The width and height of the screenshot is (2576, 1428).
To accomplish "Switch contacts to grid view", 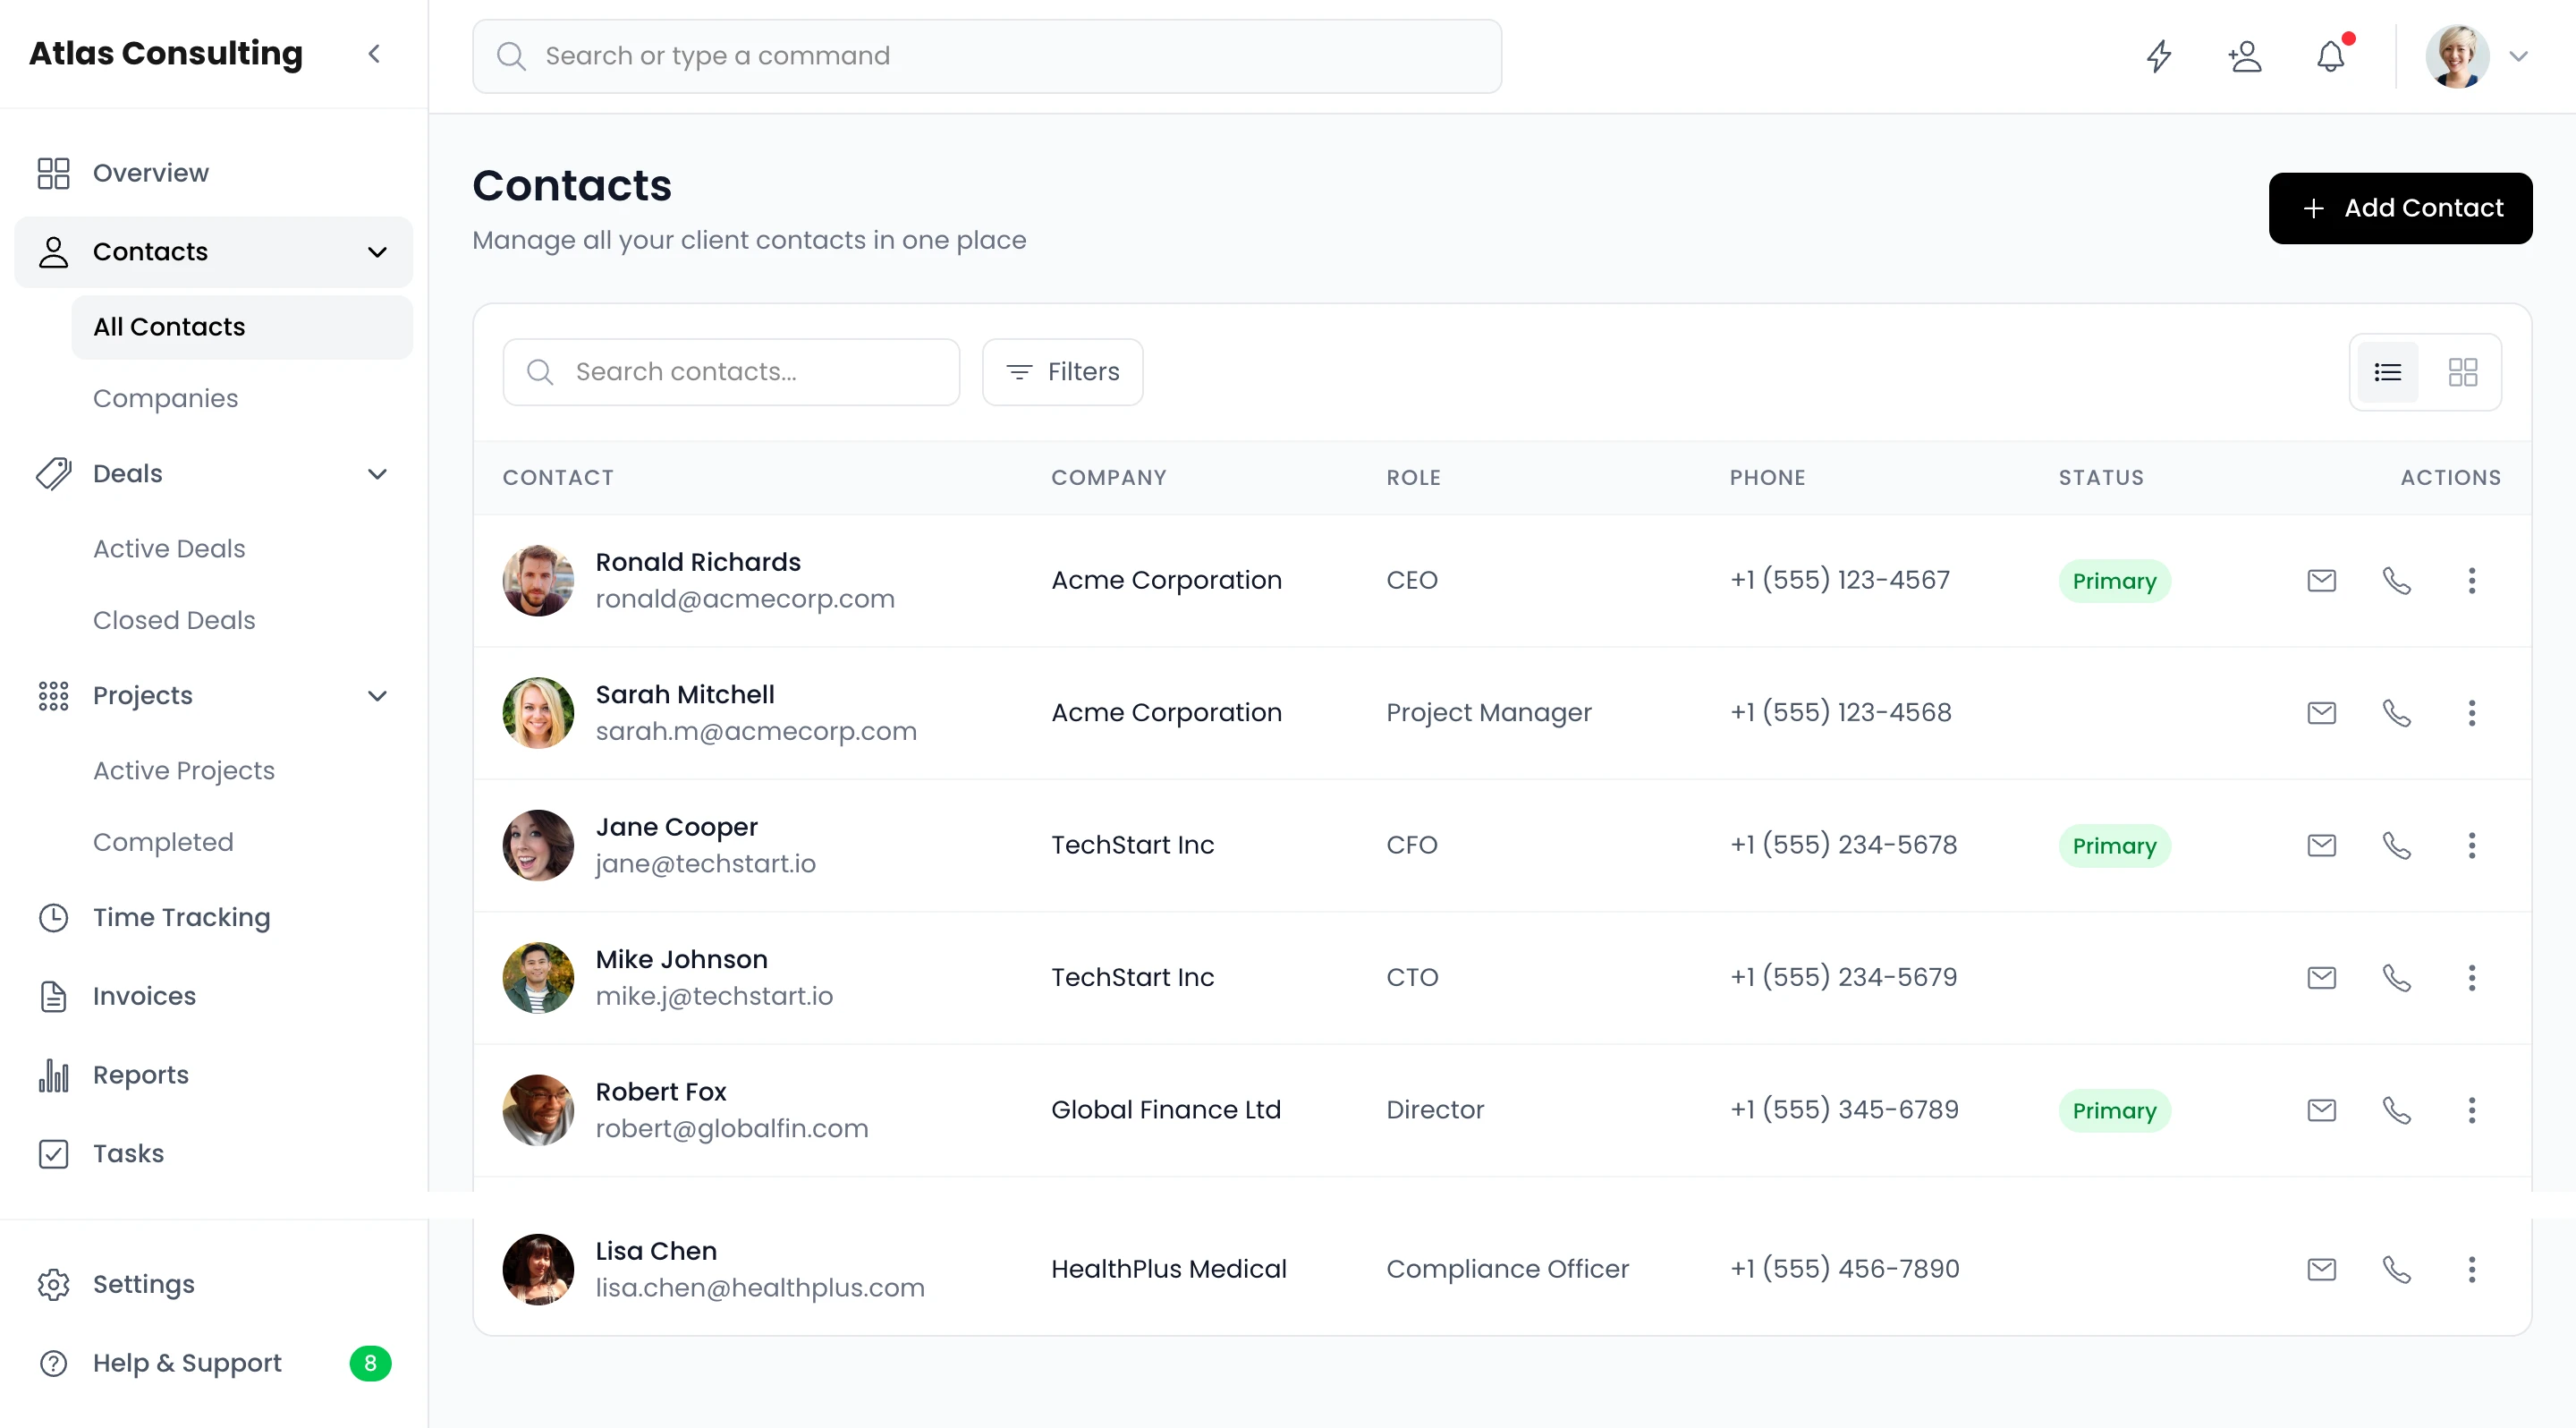I will (2463, 371).
